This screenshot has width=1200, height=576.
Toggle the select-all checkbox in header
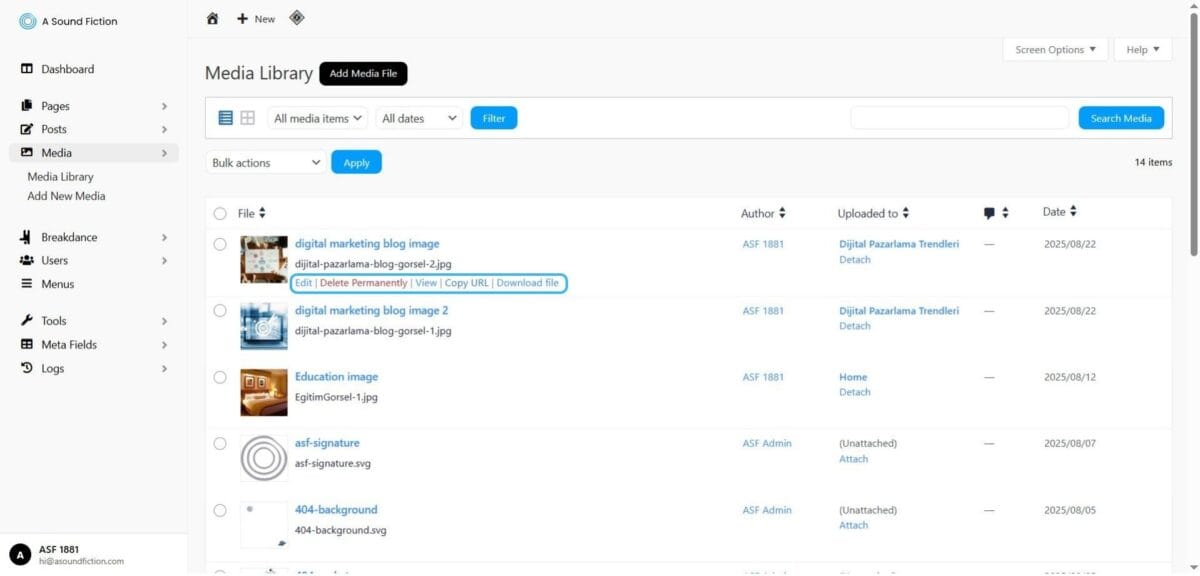220,213
